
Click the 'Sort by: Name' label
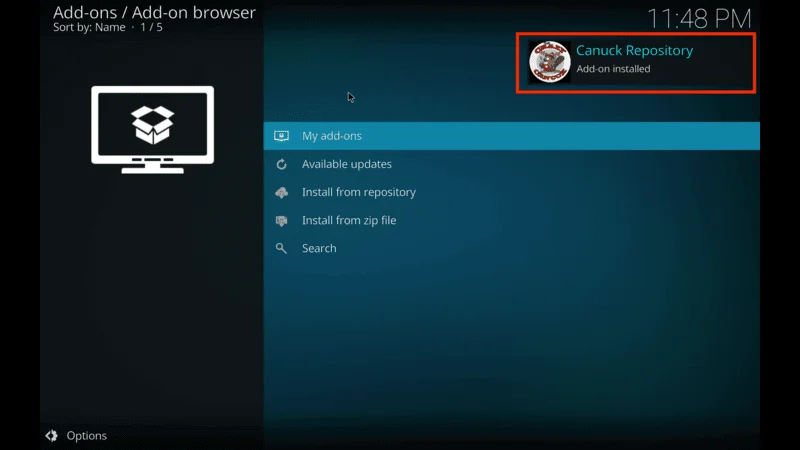click(89, 28)
